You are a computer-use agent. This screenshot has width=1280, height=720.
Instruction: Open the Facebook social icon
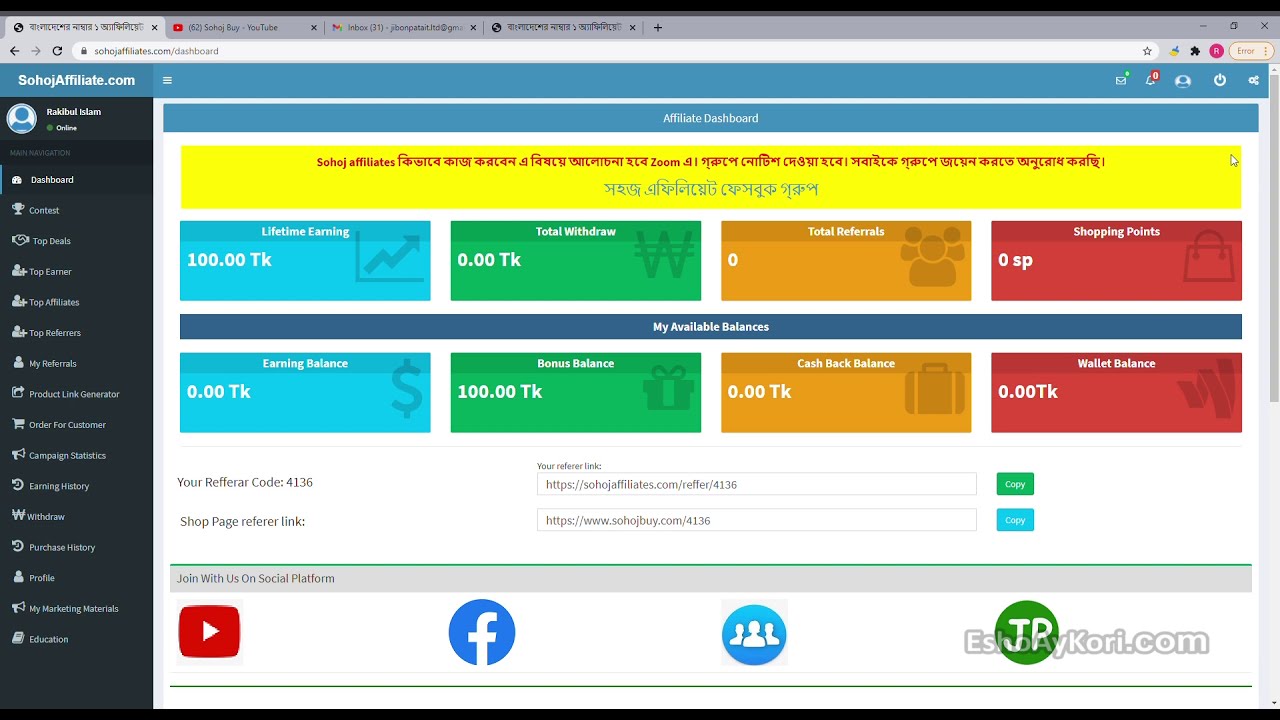(481, 632)
